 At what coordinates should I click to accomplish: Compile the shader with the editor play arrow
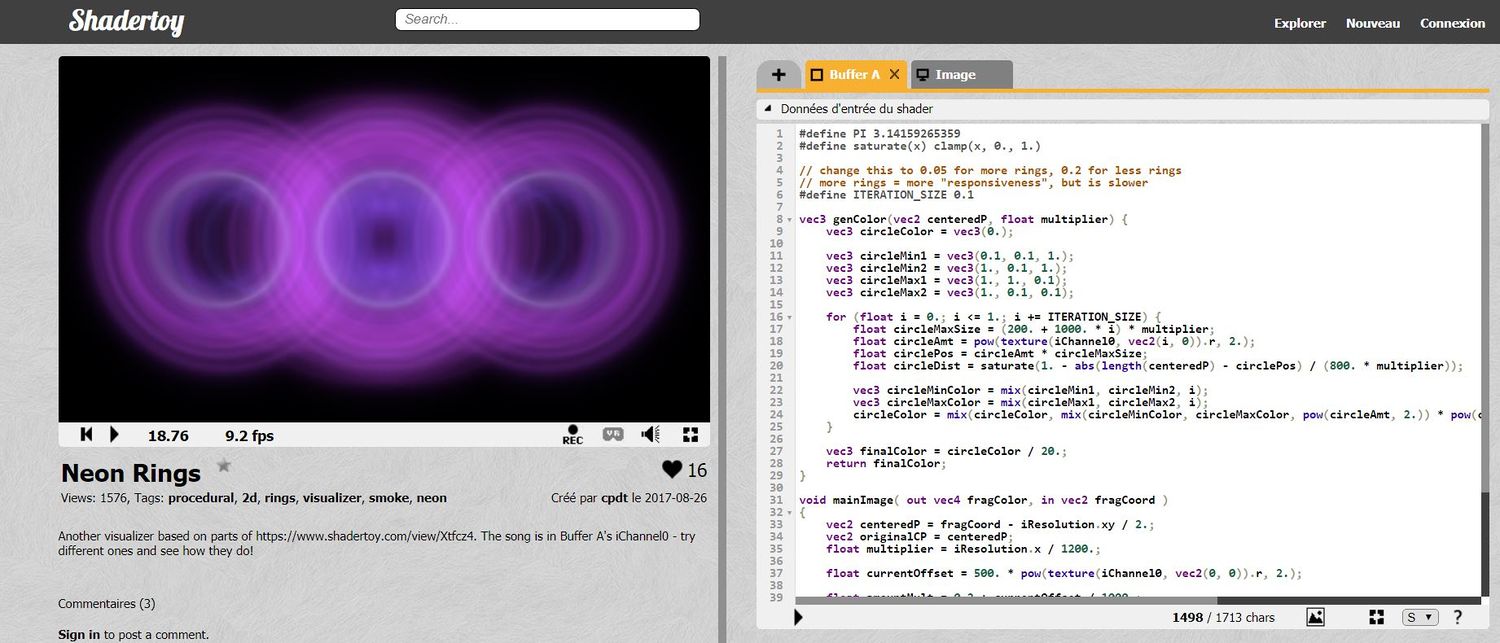click(x=798, y=618)
